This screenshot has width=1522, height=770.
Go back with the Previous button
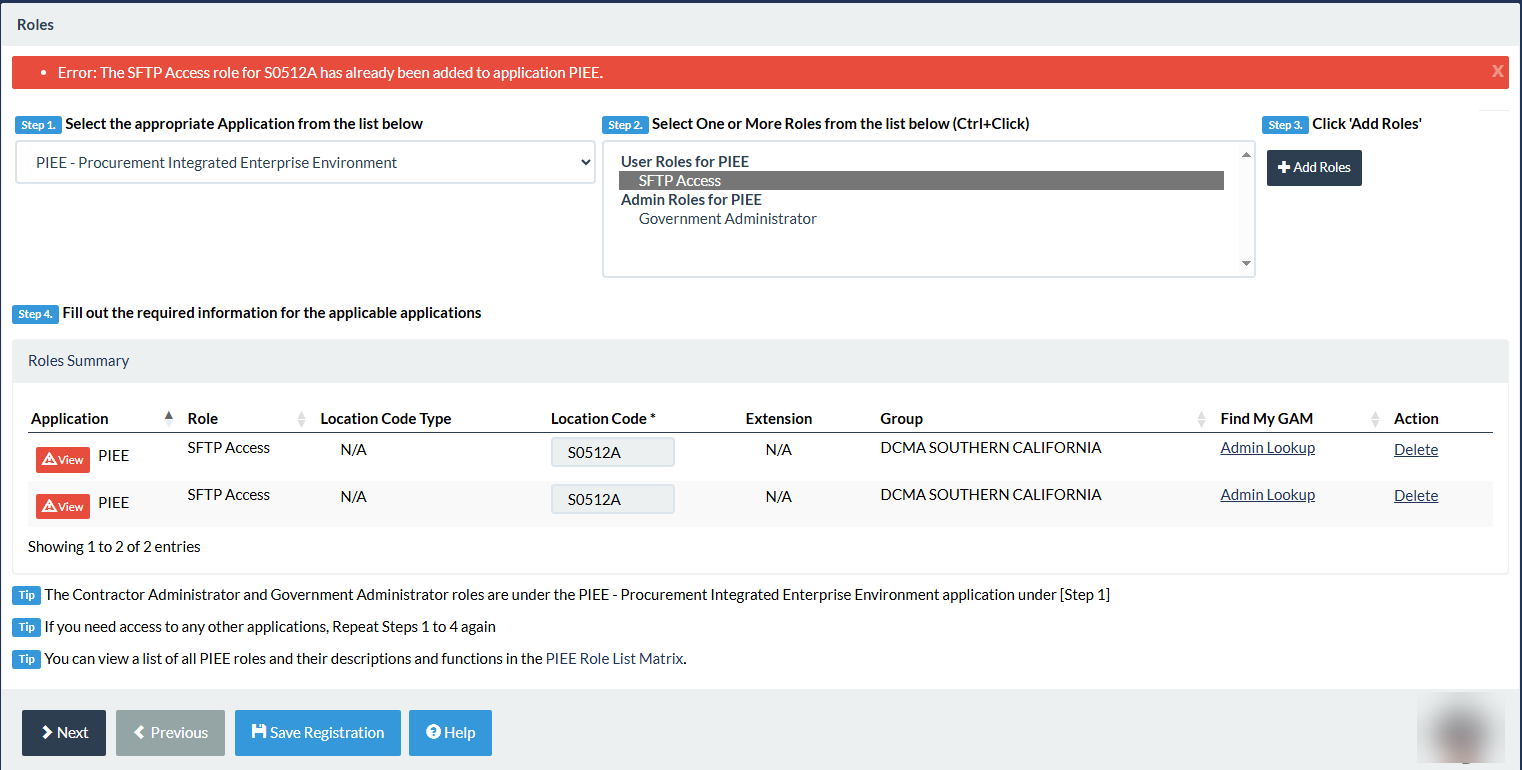coord(171,733)
